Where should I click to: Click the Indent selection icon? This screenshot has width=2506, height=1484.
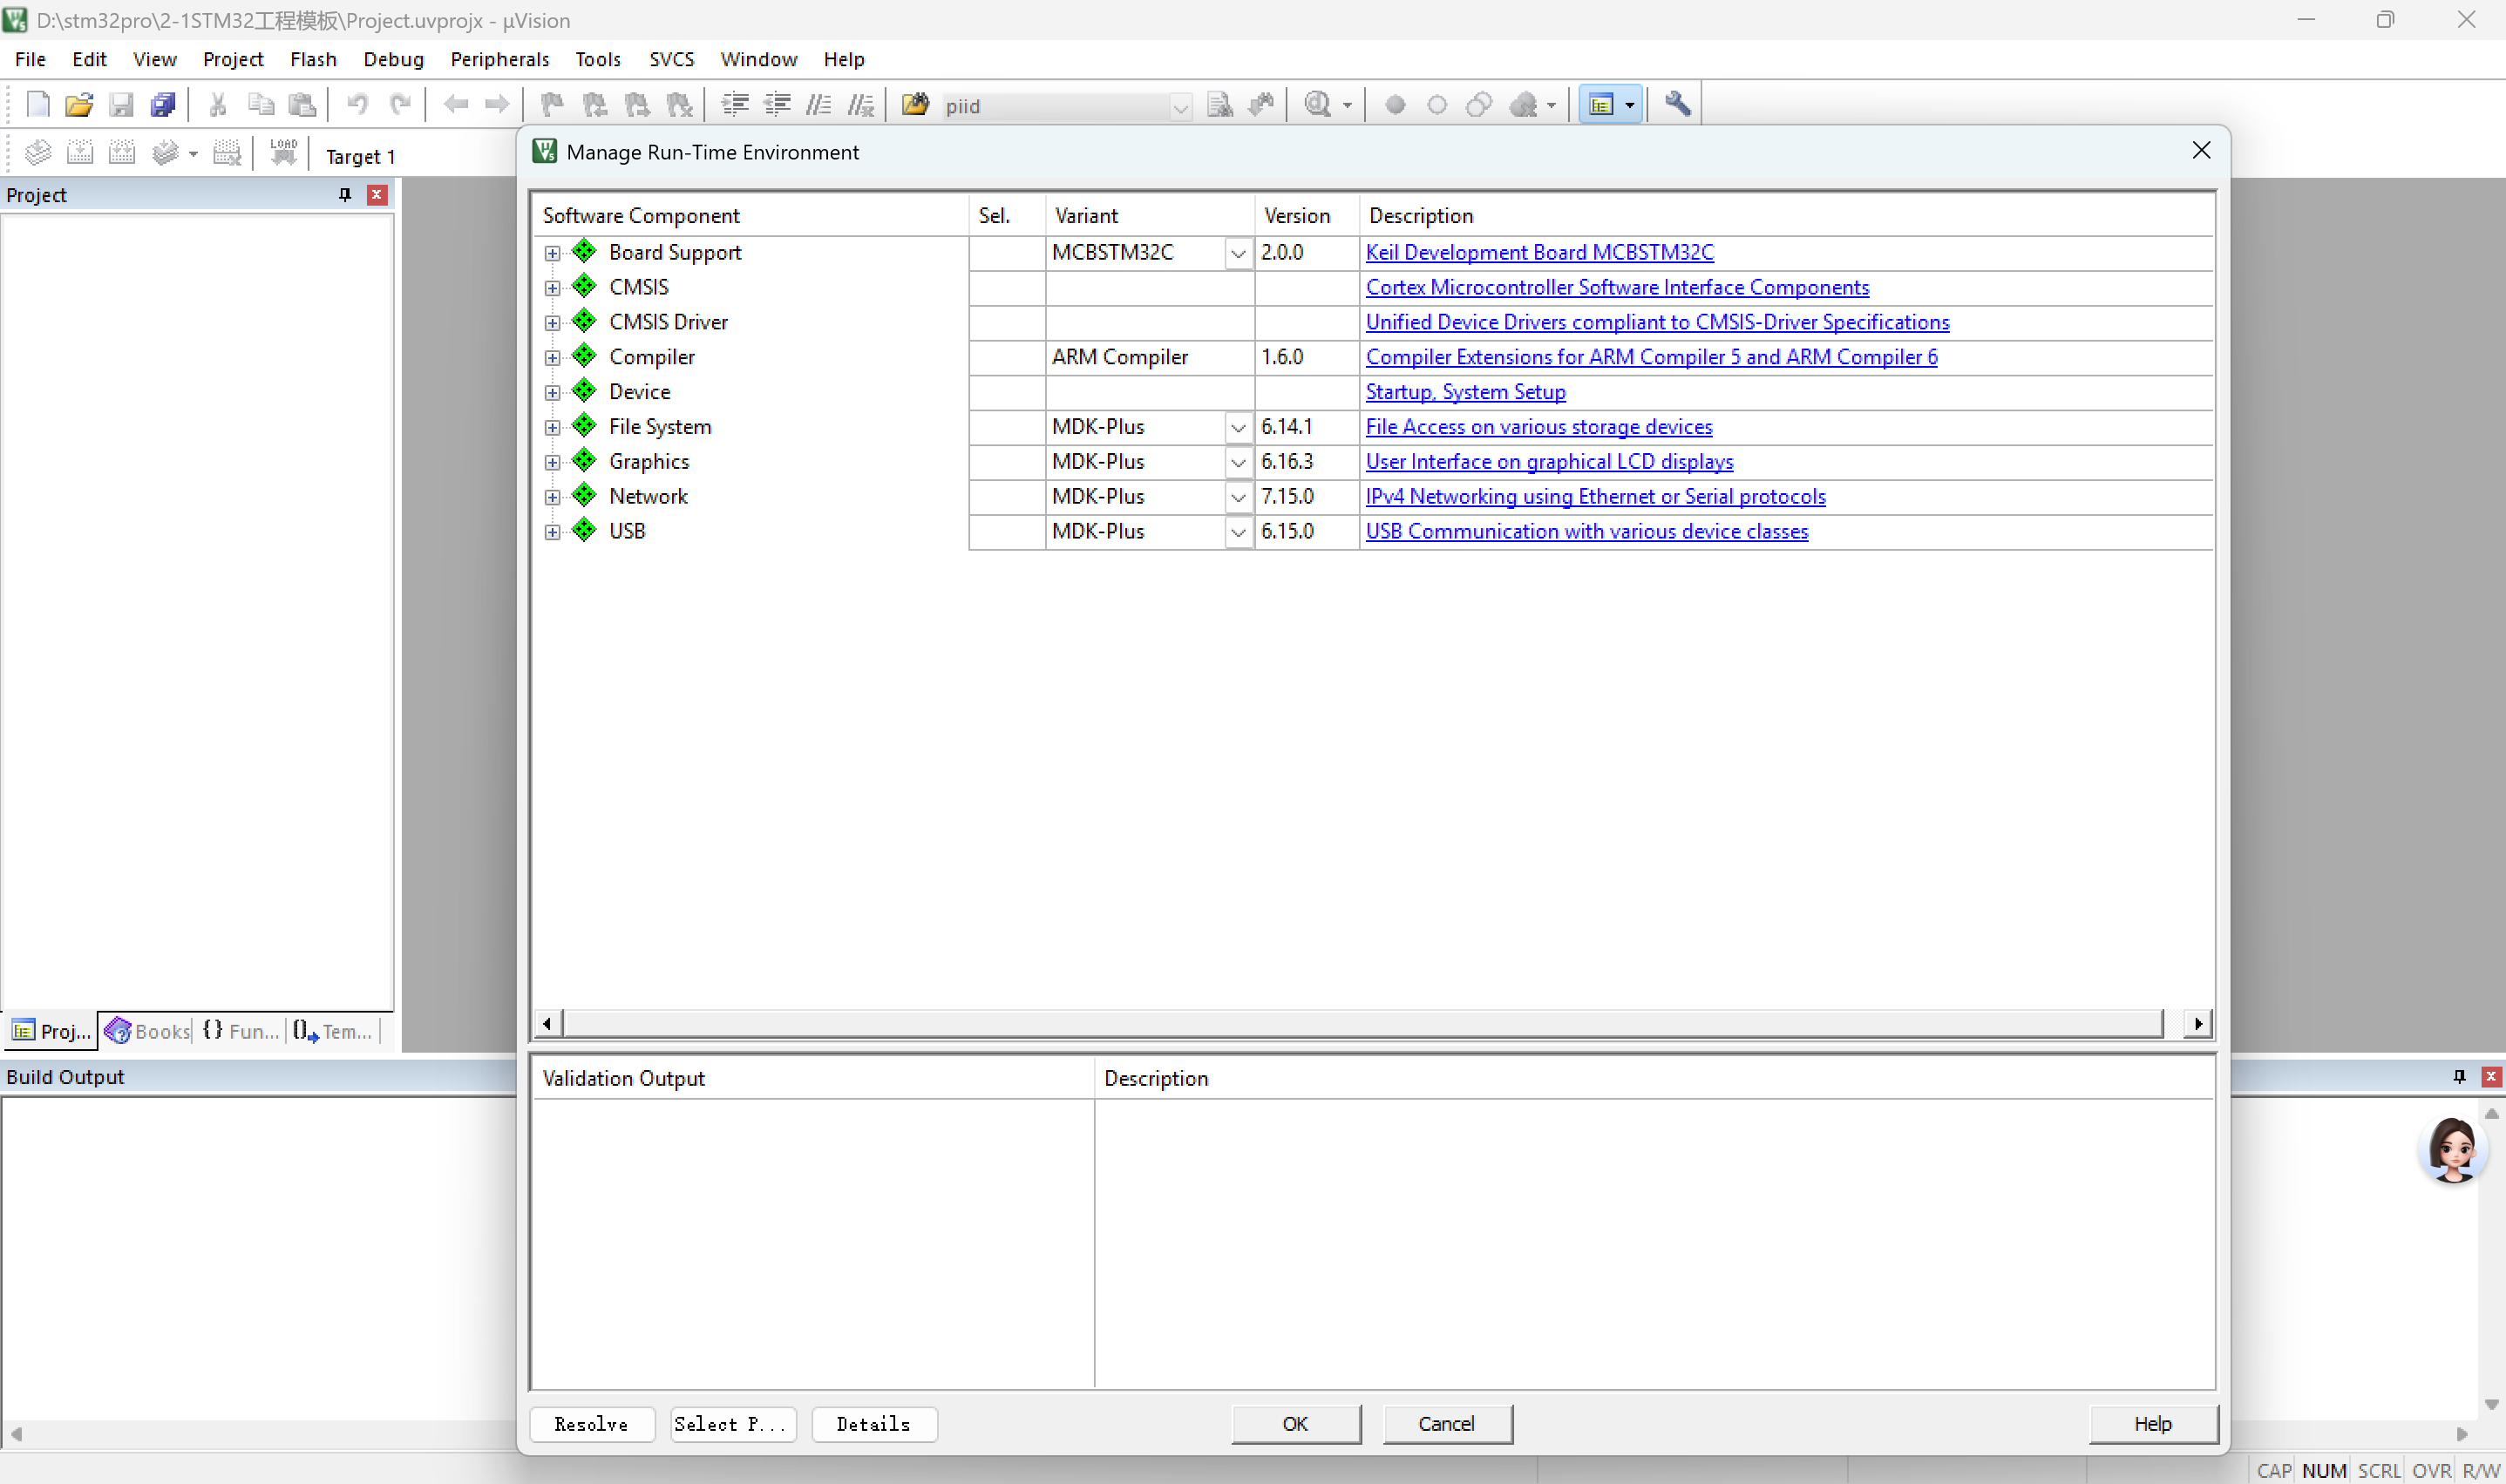[x=736, y=105]
